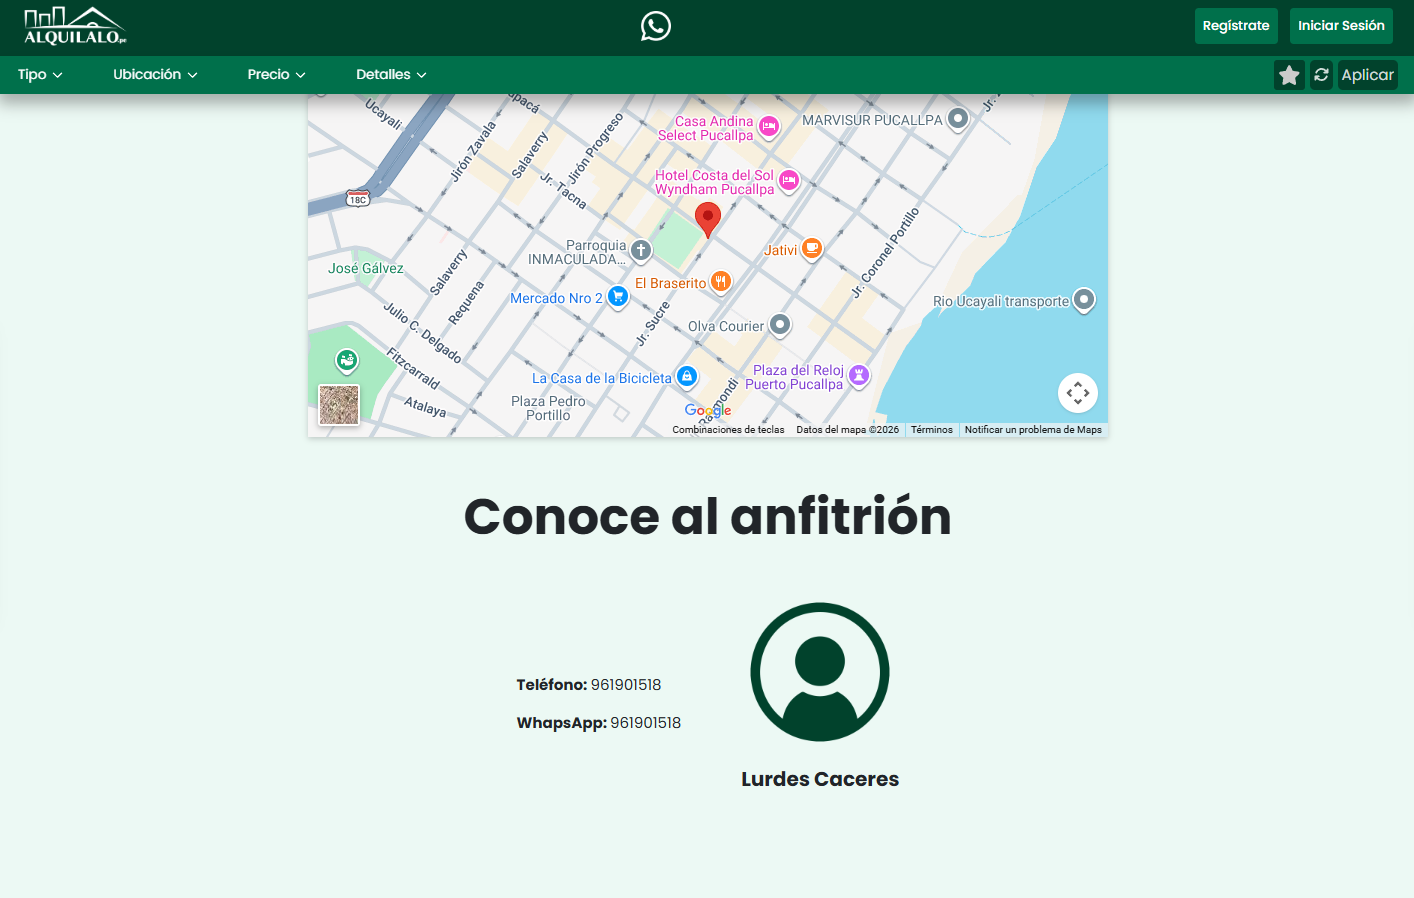Click the Mercado Nro 2 shopping marker
This screenshot has width=1414, height=898.
click(618, 296)
